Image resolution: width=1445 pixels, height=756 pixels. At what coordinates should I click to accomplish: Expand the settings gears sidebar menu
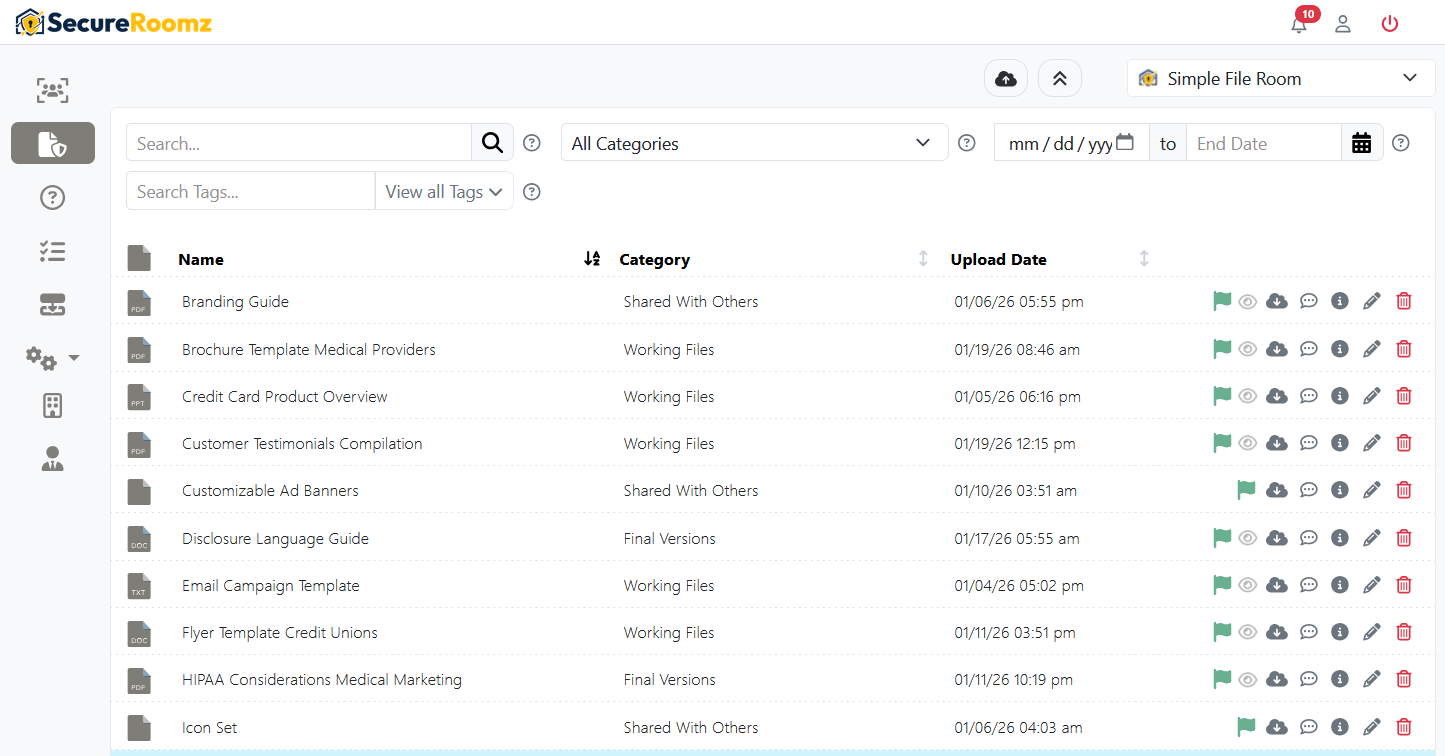pos(52,358)
